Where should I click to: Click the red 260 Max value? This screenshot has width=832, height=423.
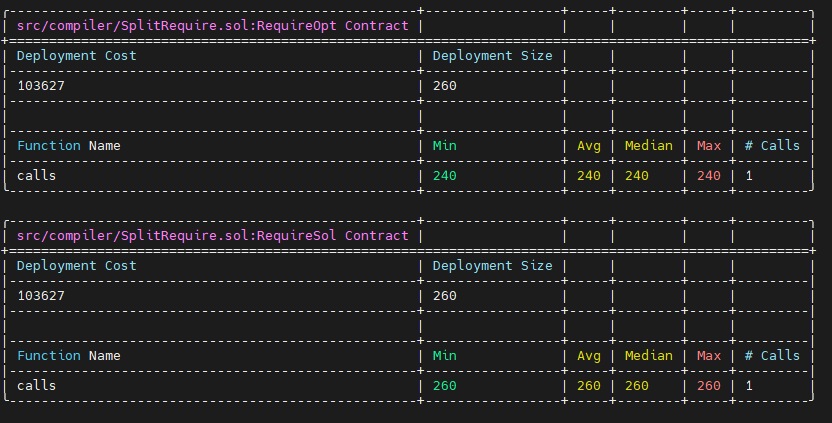coord(709,386)
